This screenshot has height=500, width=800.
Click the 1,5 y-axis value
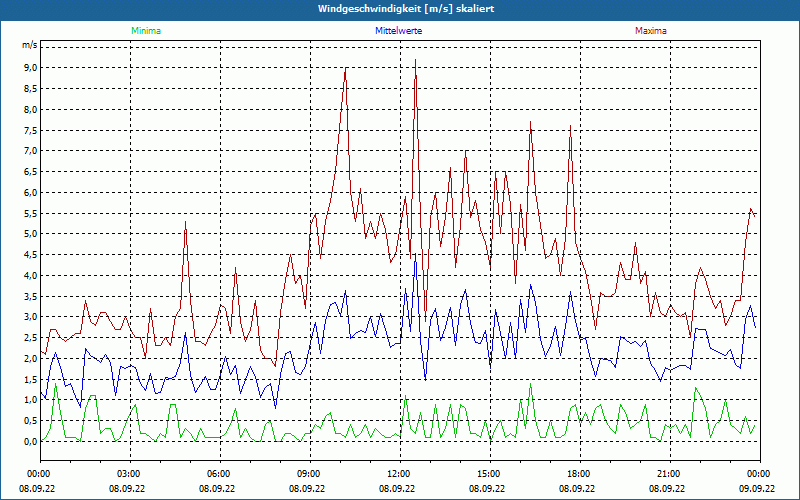(x=31, y=379)
